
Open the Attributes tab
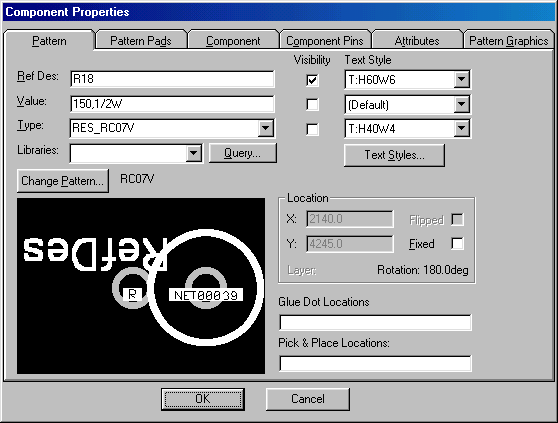point(417,41)
